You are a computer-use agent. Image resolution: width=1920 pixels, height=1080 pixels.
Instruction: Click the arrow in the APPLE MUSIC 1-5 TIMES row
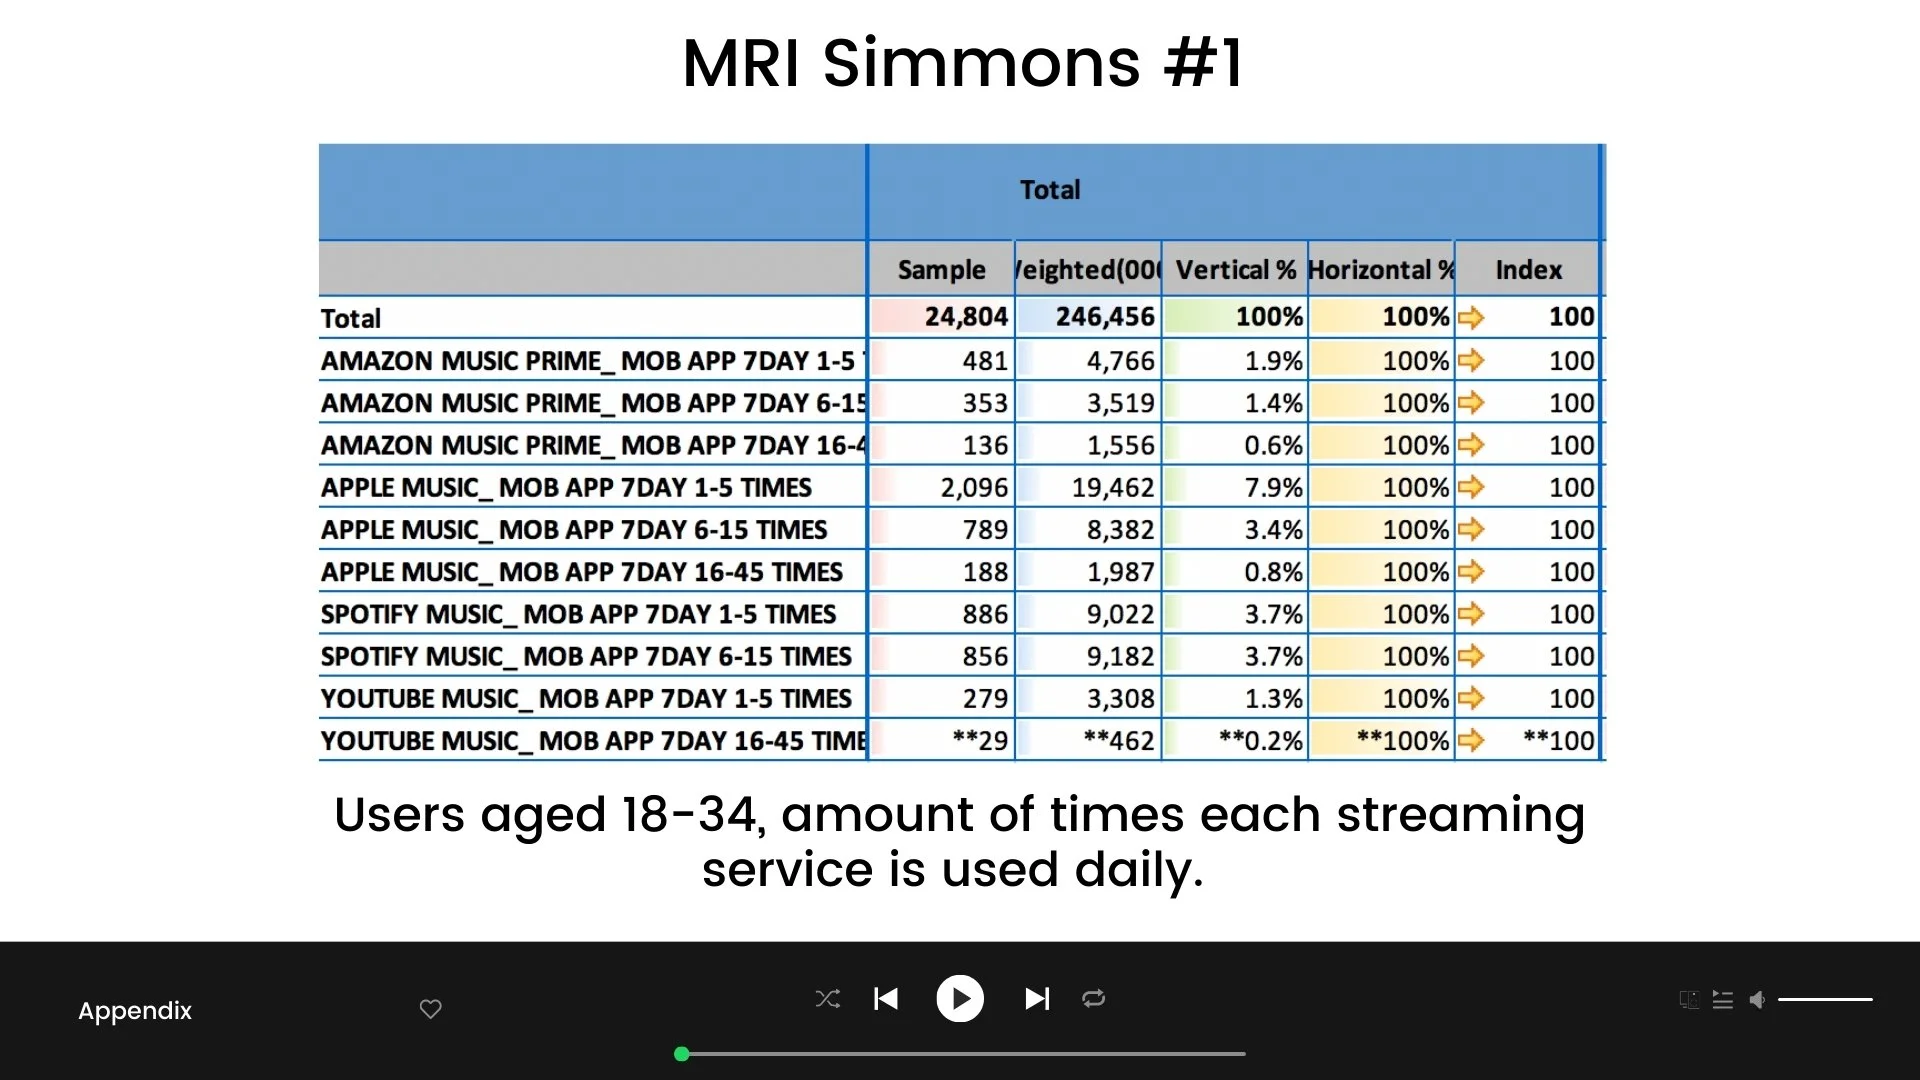pyautogui.click(x=1471, y=487)
